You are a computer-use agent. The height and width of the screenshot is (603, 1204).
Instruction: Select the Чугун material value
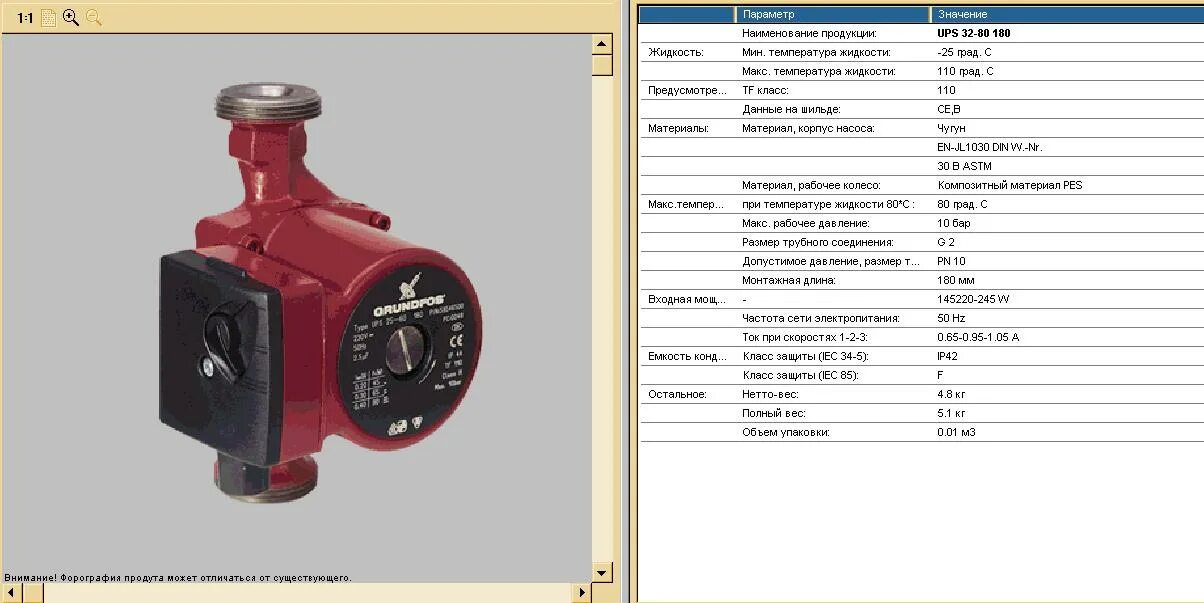951,128
